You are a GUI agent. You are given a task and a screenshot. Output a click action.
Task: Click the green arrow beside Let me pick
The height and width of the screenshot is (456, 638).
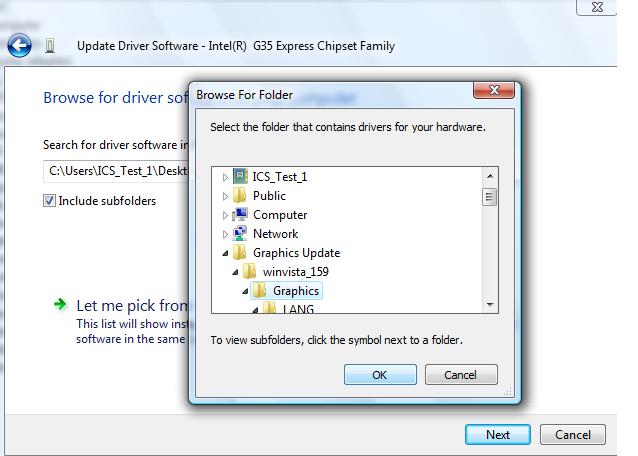click(60, 304)
